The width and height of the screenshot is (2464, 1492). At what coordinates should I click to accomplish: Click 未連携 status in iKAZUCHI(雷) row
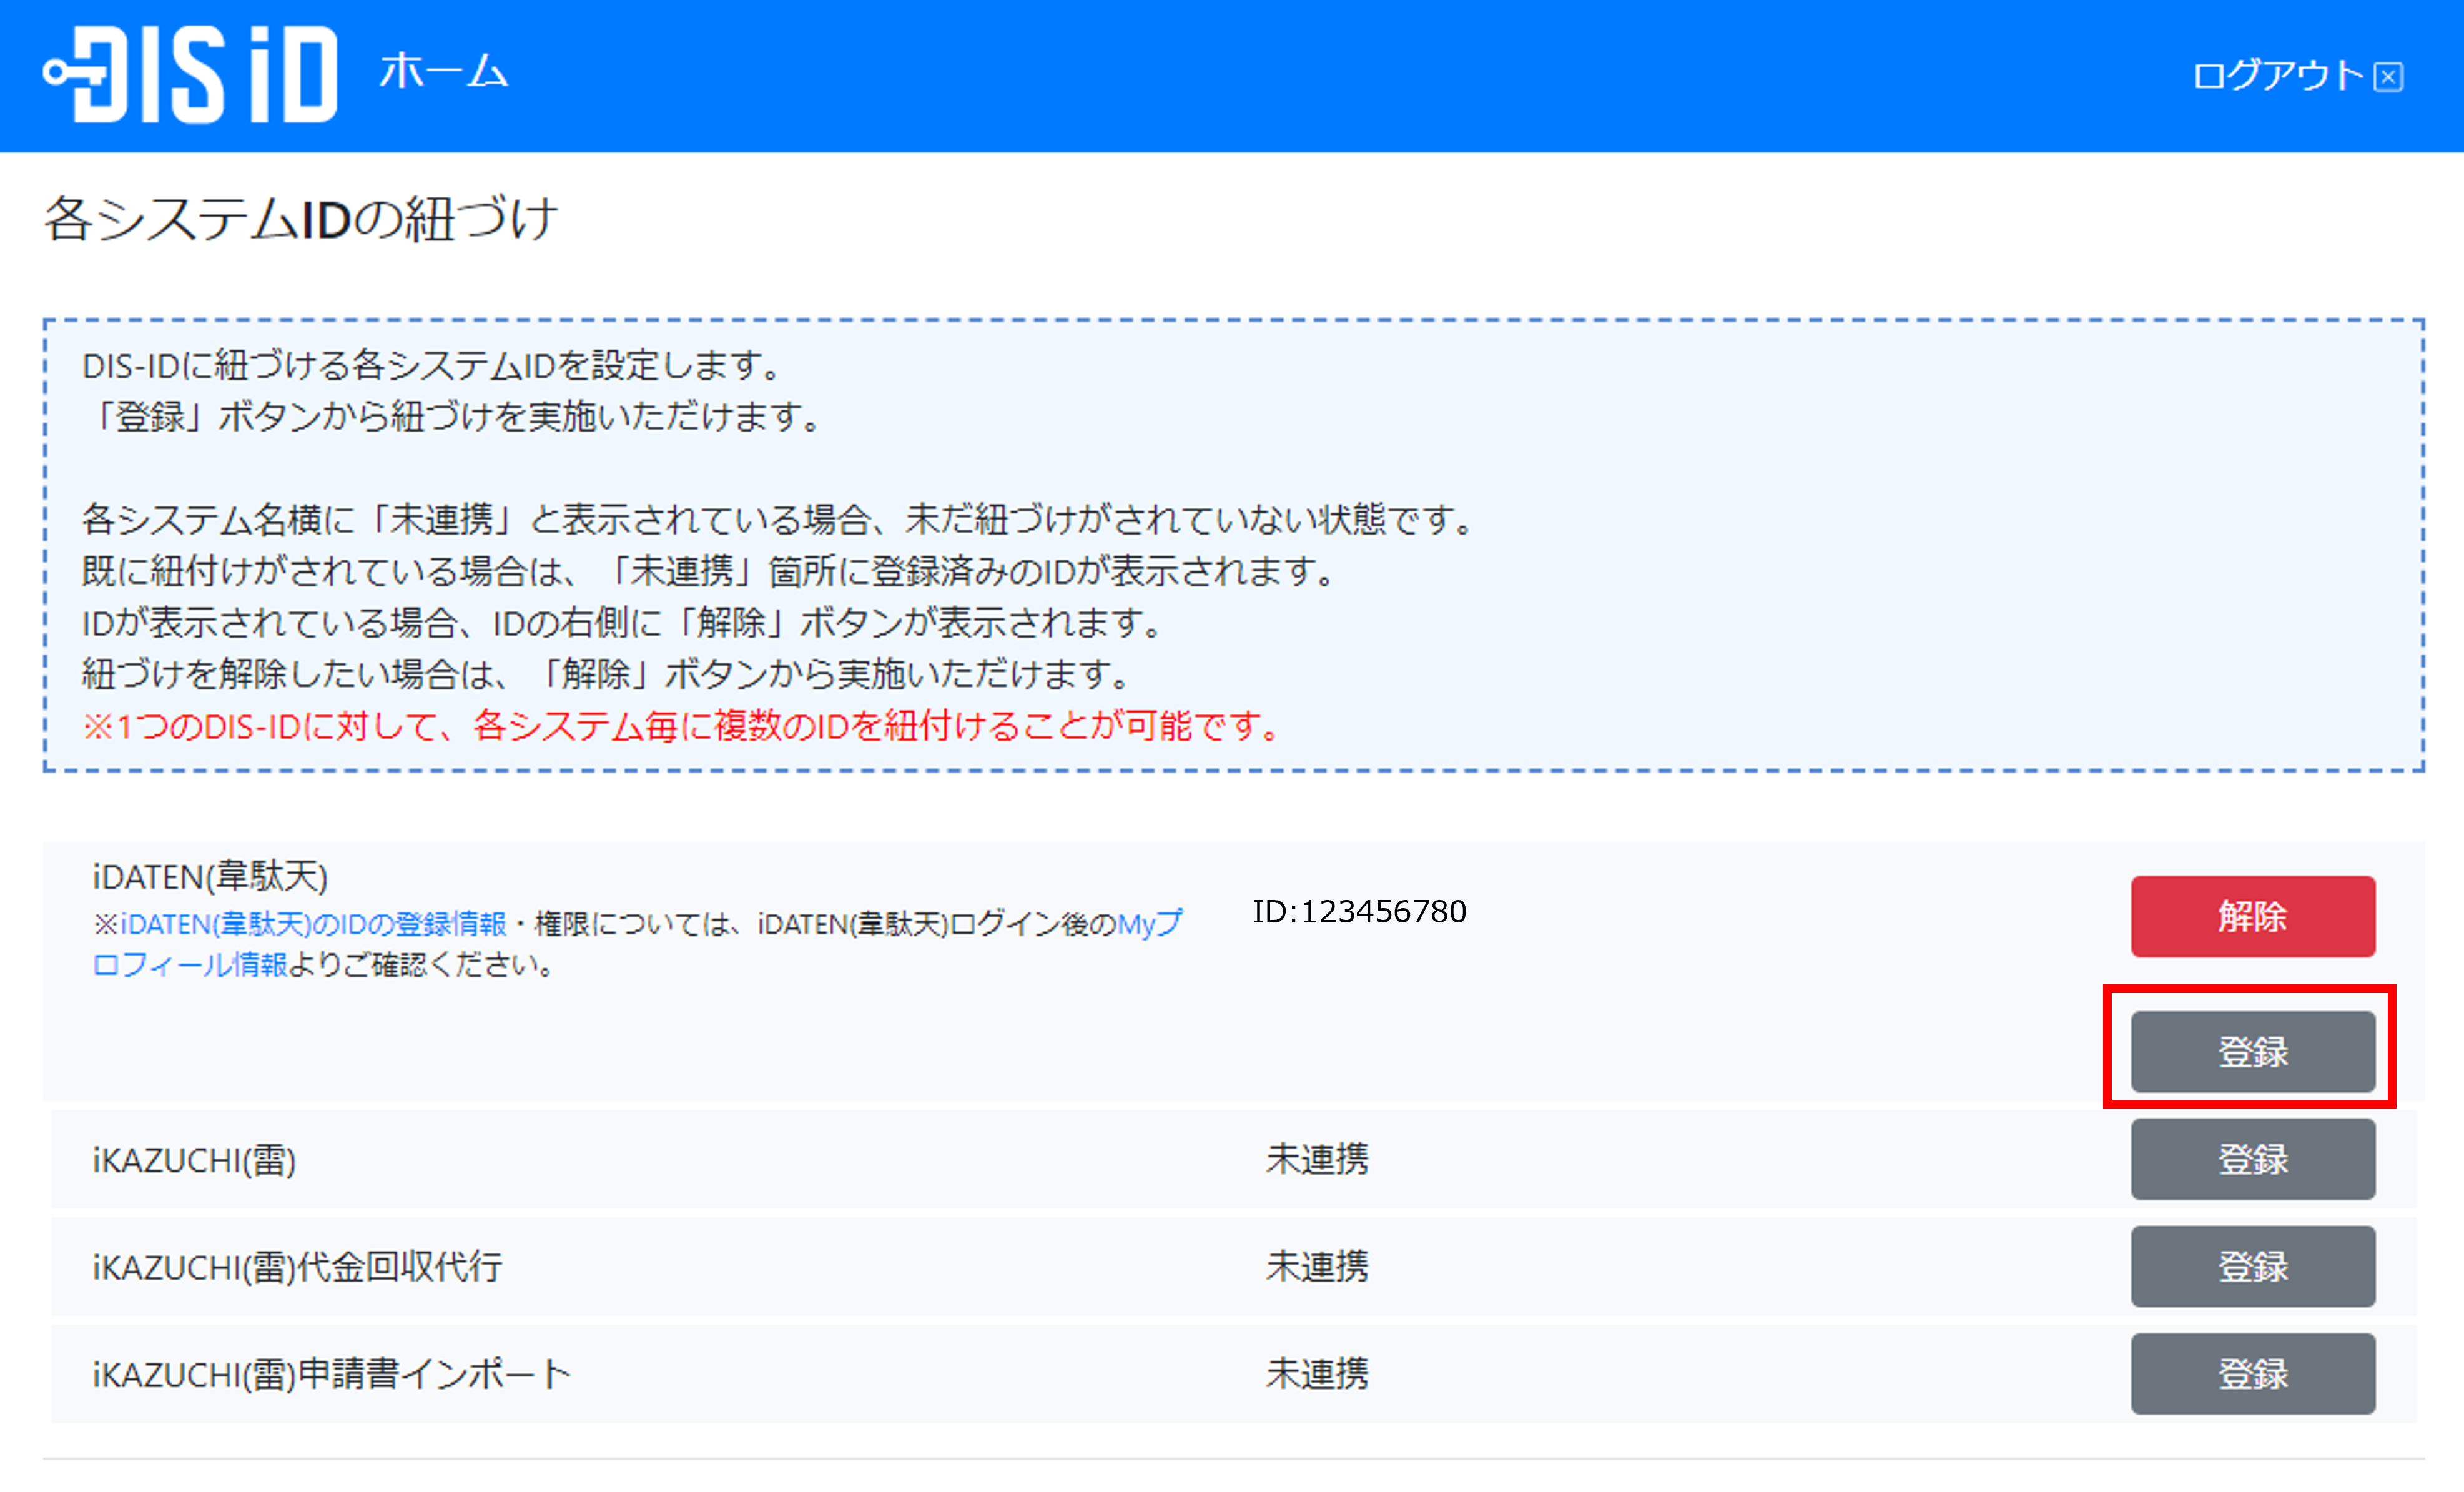1317,1159
